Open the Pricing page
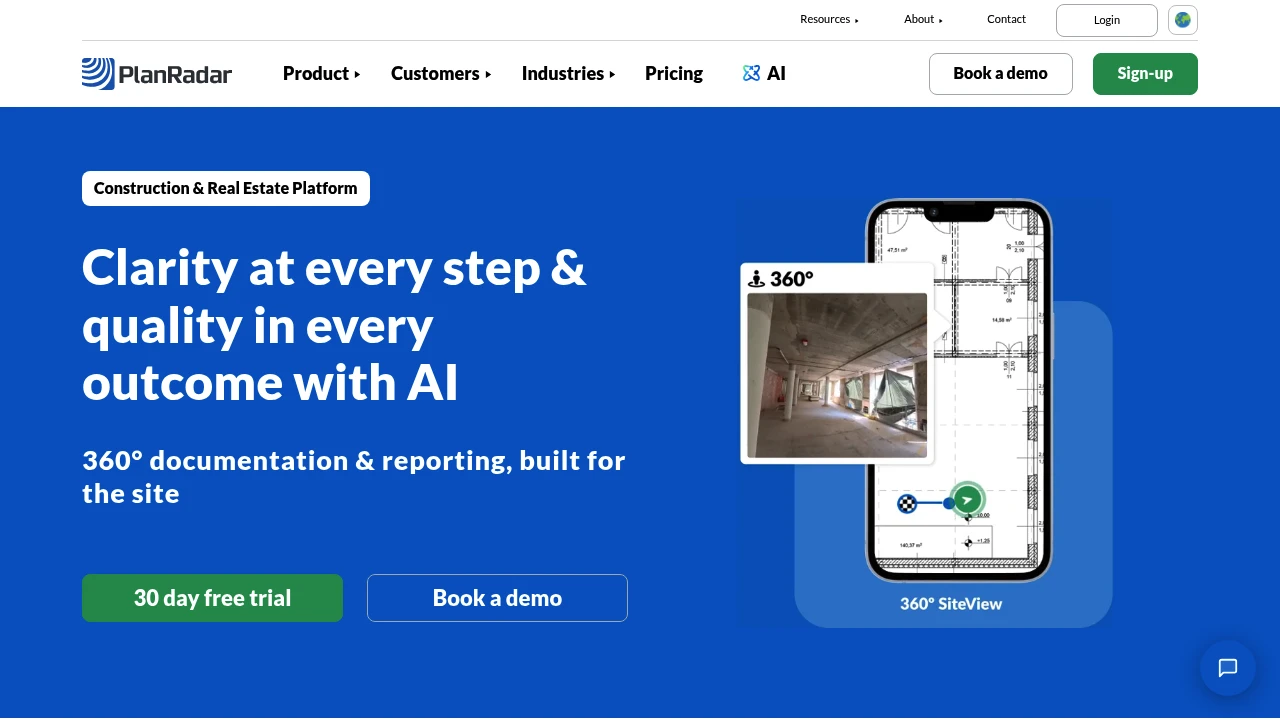 pos(674,73)
